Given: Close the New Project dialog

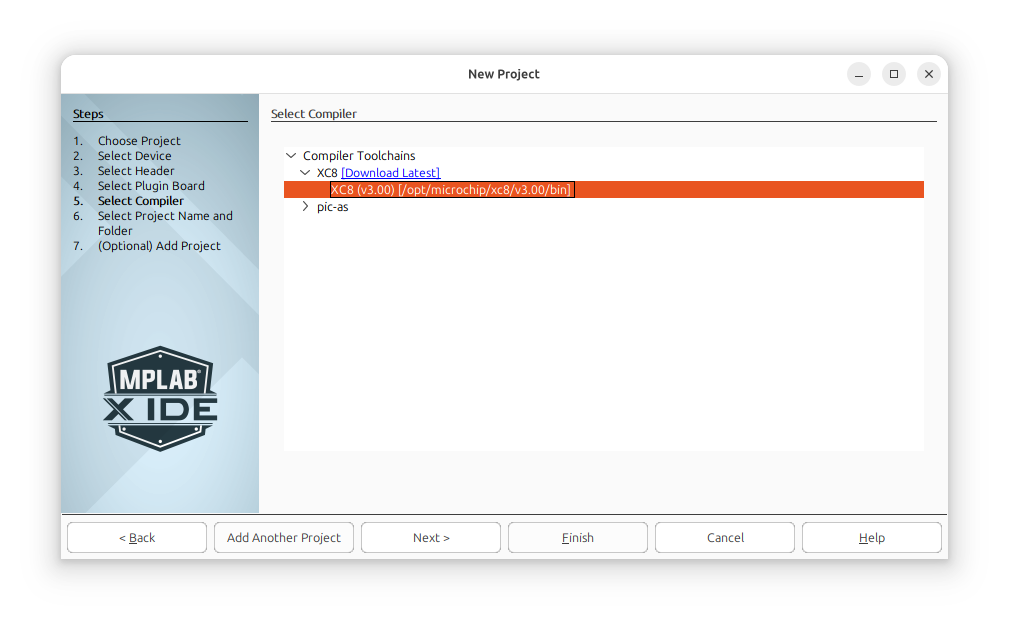Looking at the screenshot, I should point(929,74).
